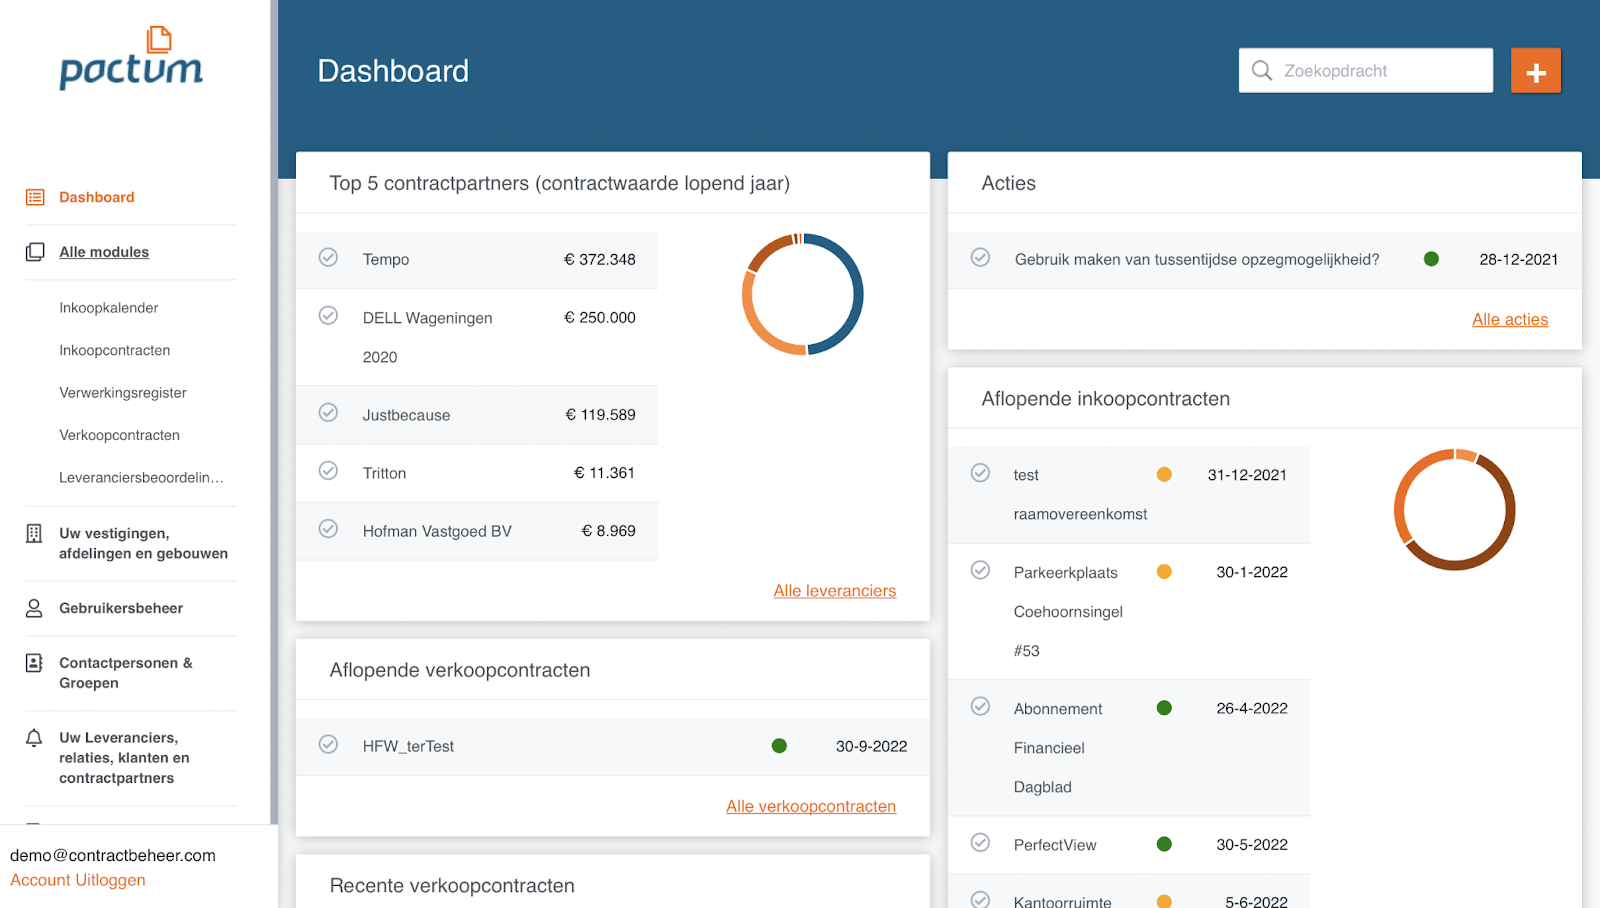
Task: Open the Inkoopkalender menu item
Action: [x=108, y=307]
